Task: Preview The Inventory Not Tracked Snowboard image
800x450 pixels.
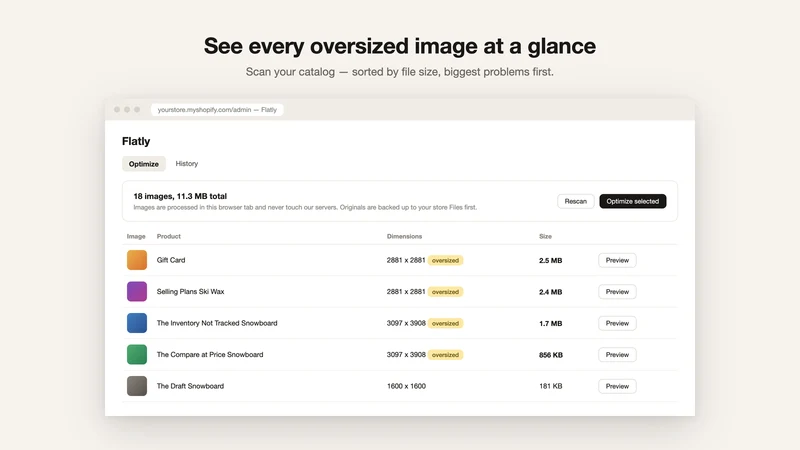Action: coord(617,323)
